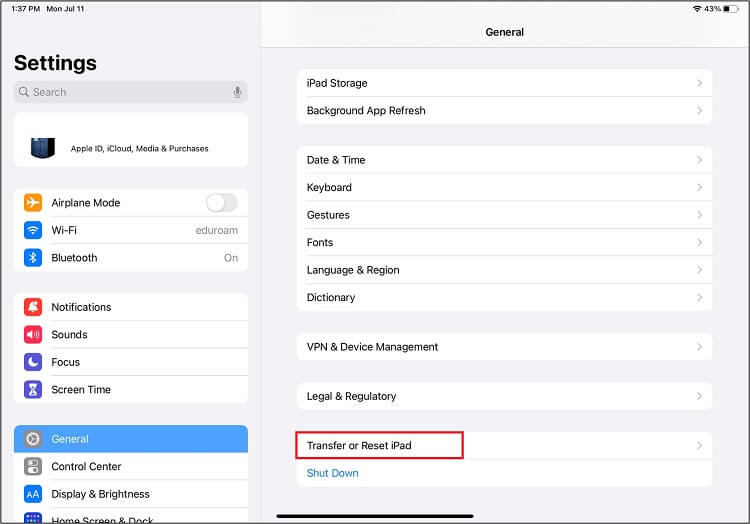
Task: Tap the Apple ID profile picture
Action: pos(43,148)
